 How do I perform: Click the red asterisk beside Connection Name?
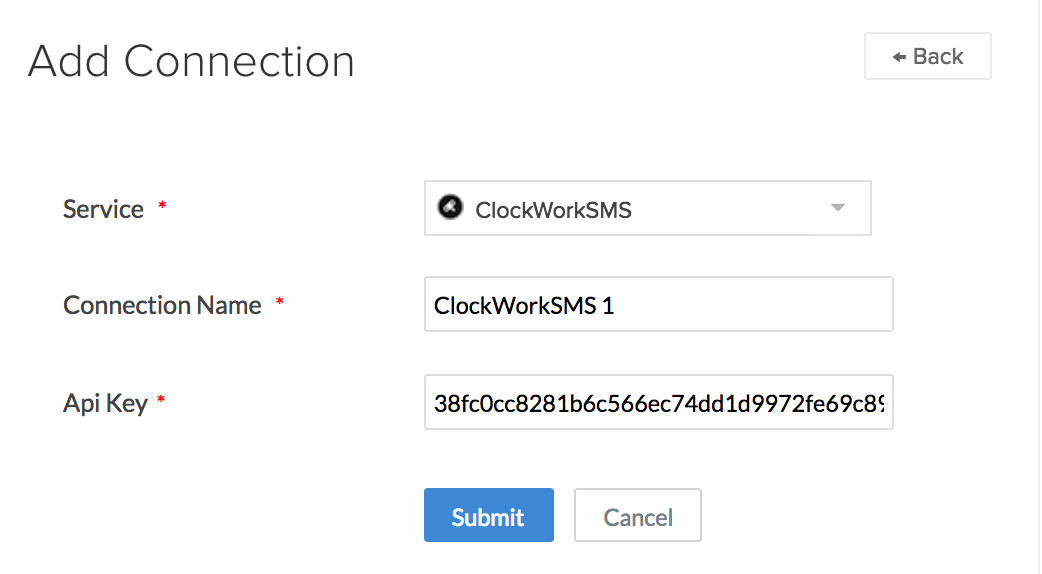coord(280,303)
